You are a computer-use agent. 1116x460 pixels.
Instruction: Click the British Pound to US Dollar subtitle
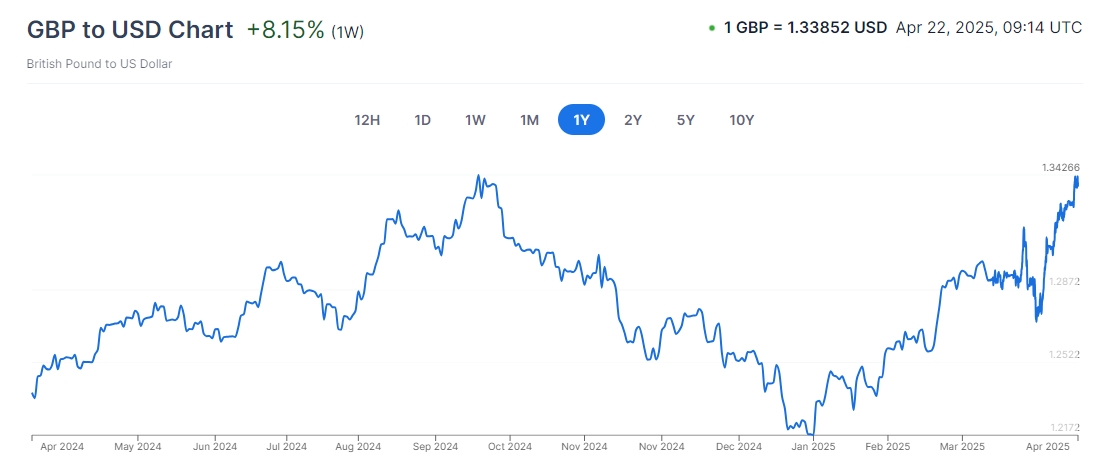(100, 64)
